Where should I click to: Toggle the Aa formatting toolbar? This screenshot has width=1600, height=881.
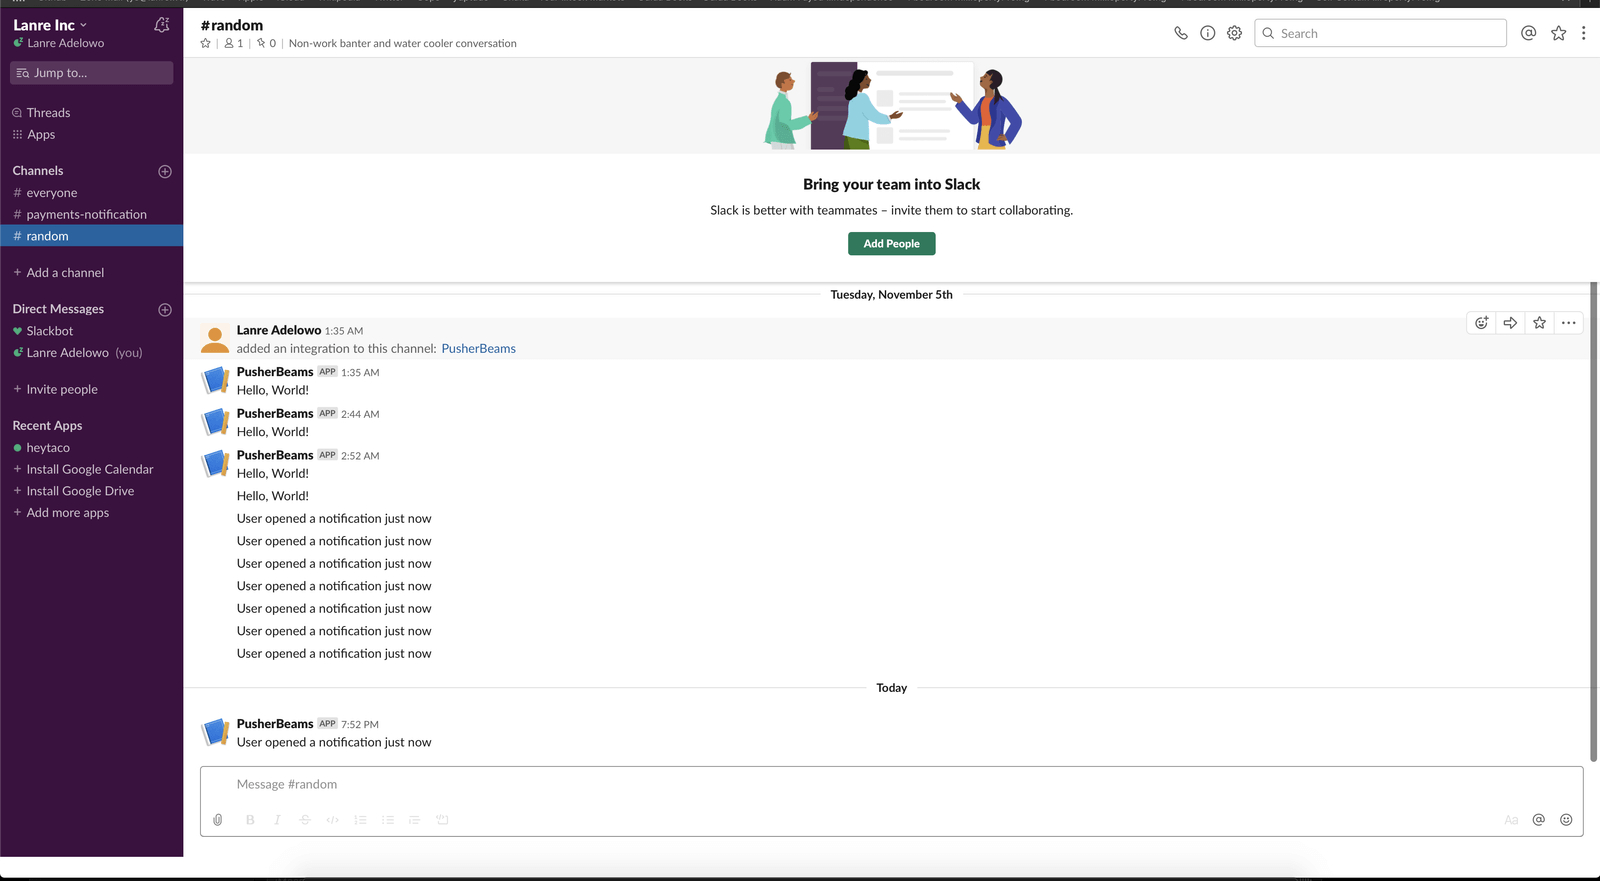coord(1511,820)
